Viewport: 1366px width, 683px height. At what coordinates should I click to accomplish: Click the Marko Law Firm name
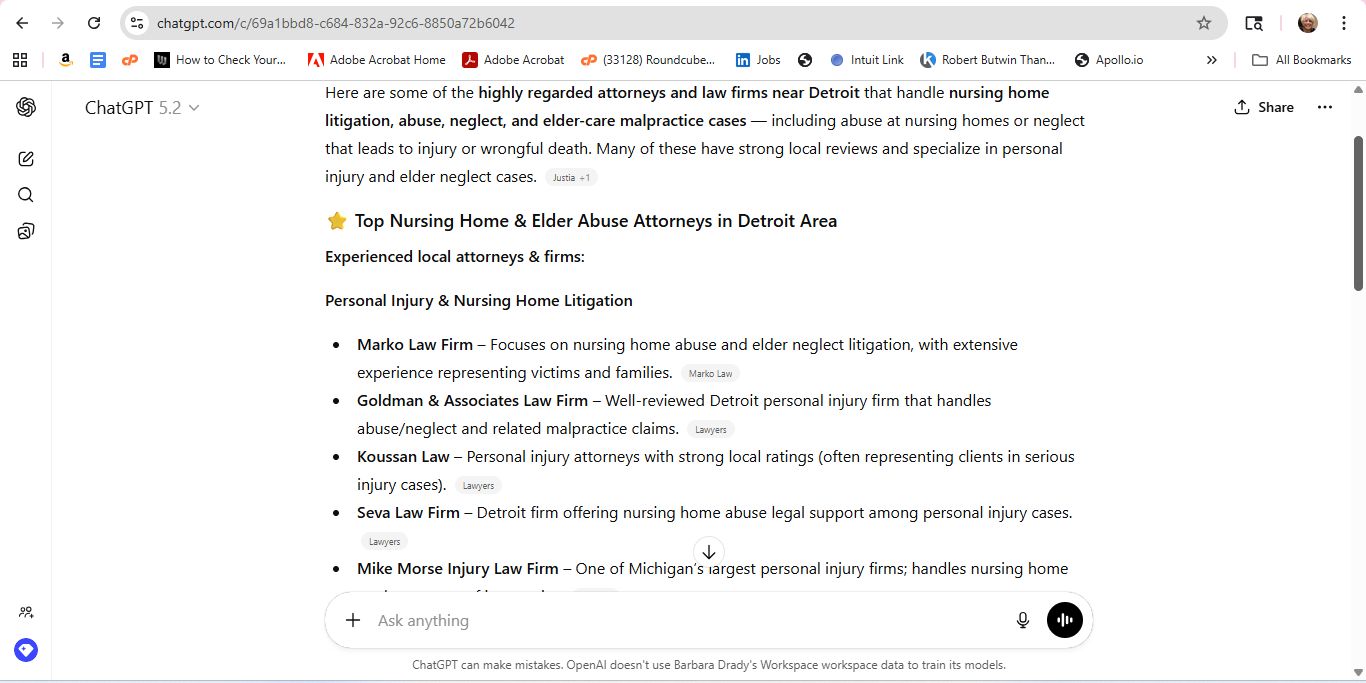[415, 344]
